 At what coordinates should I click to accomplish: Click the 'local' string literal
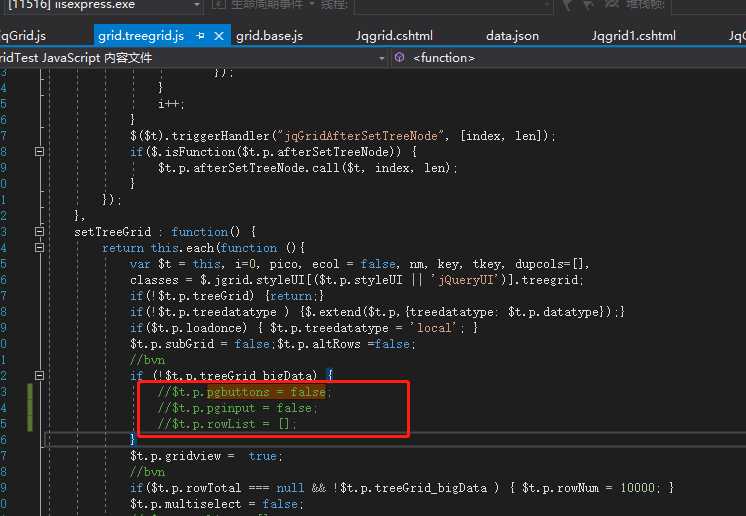coord(437,328)
